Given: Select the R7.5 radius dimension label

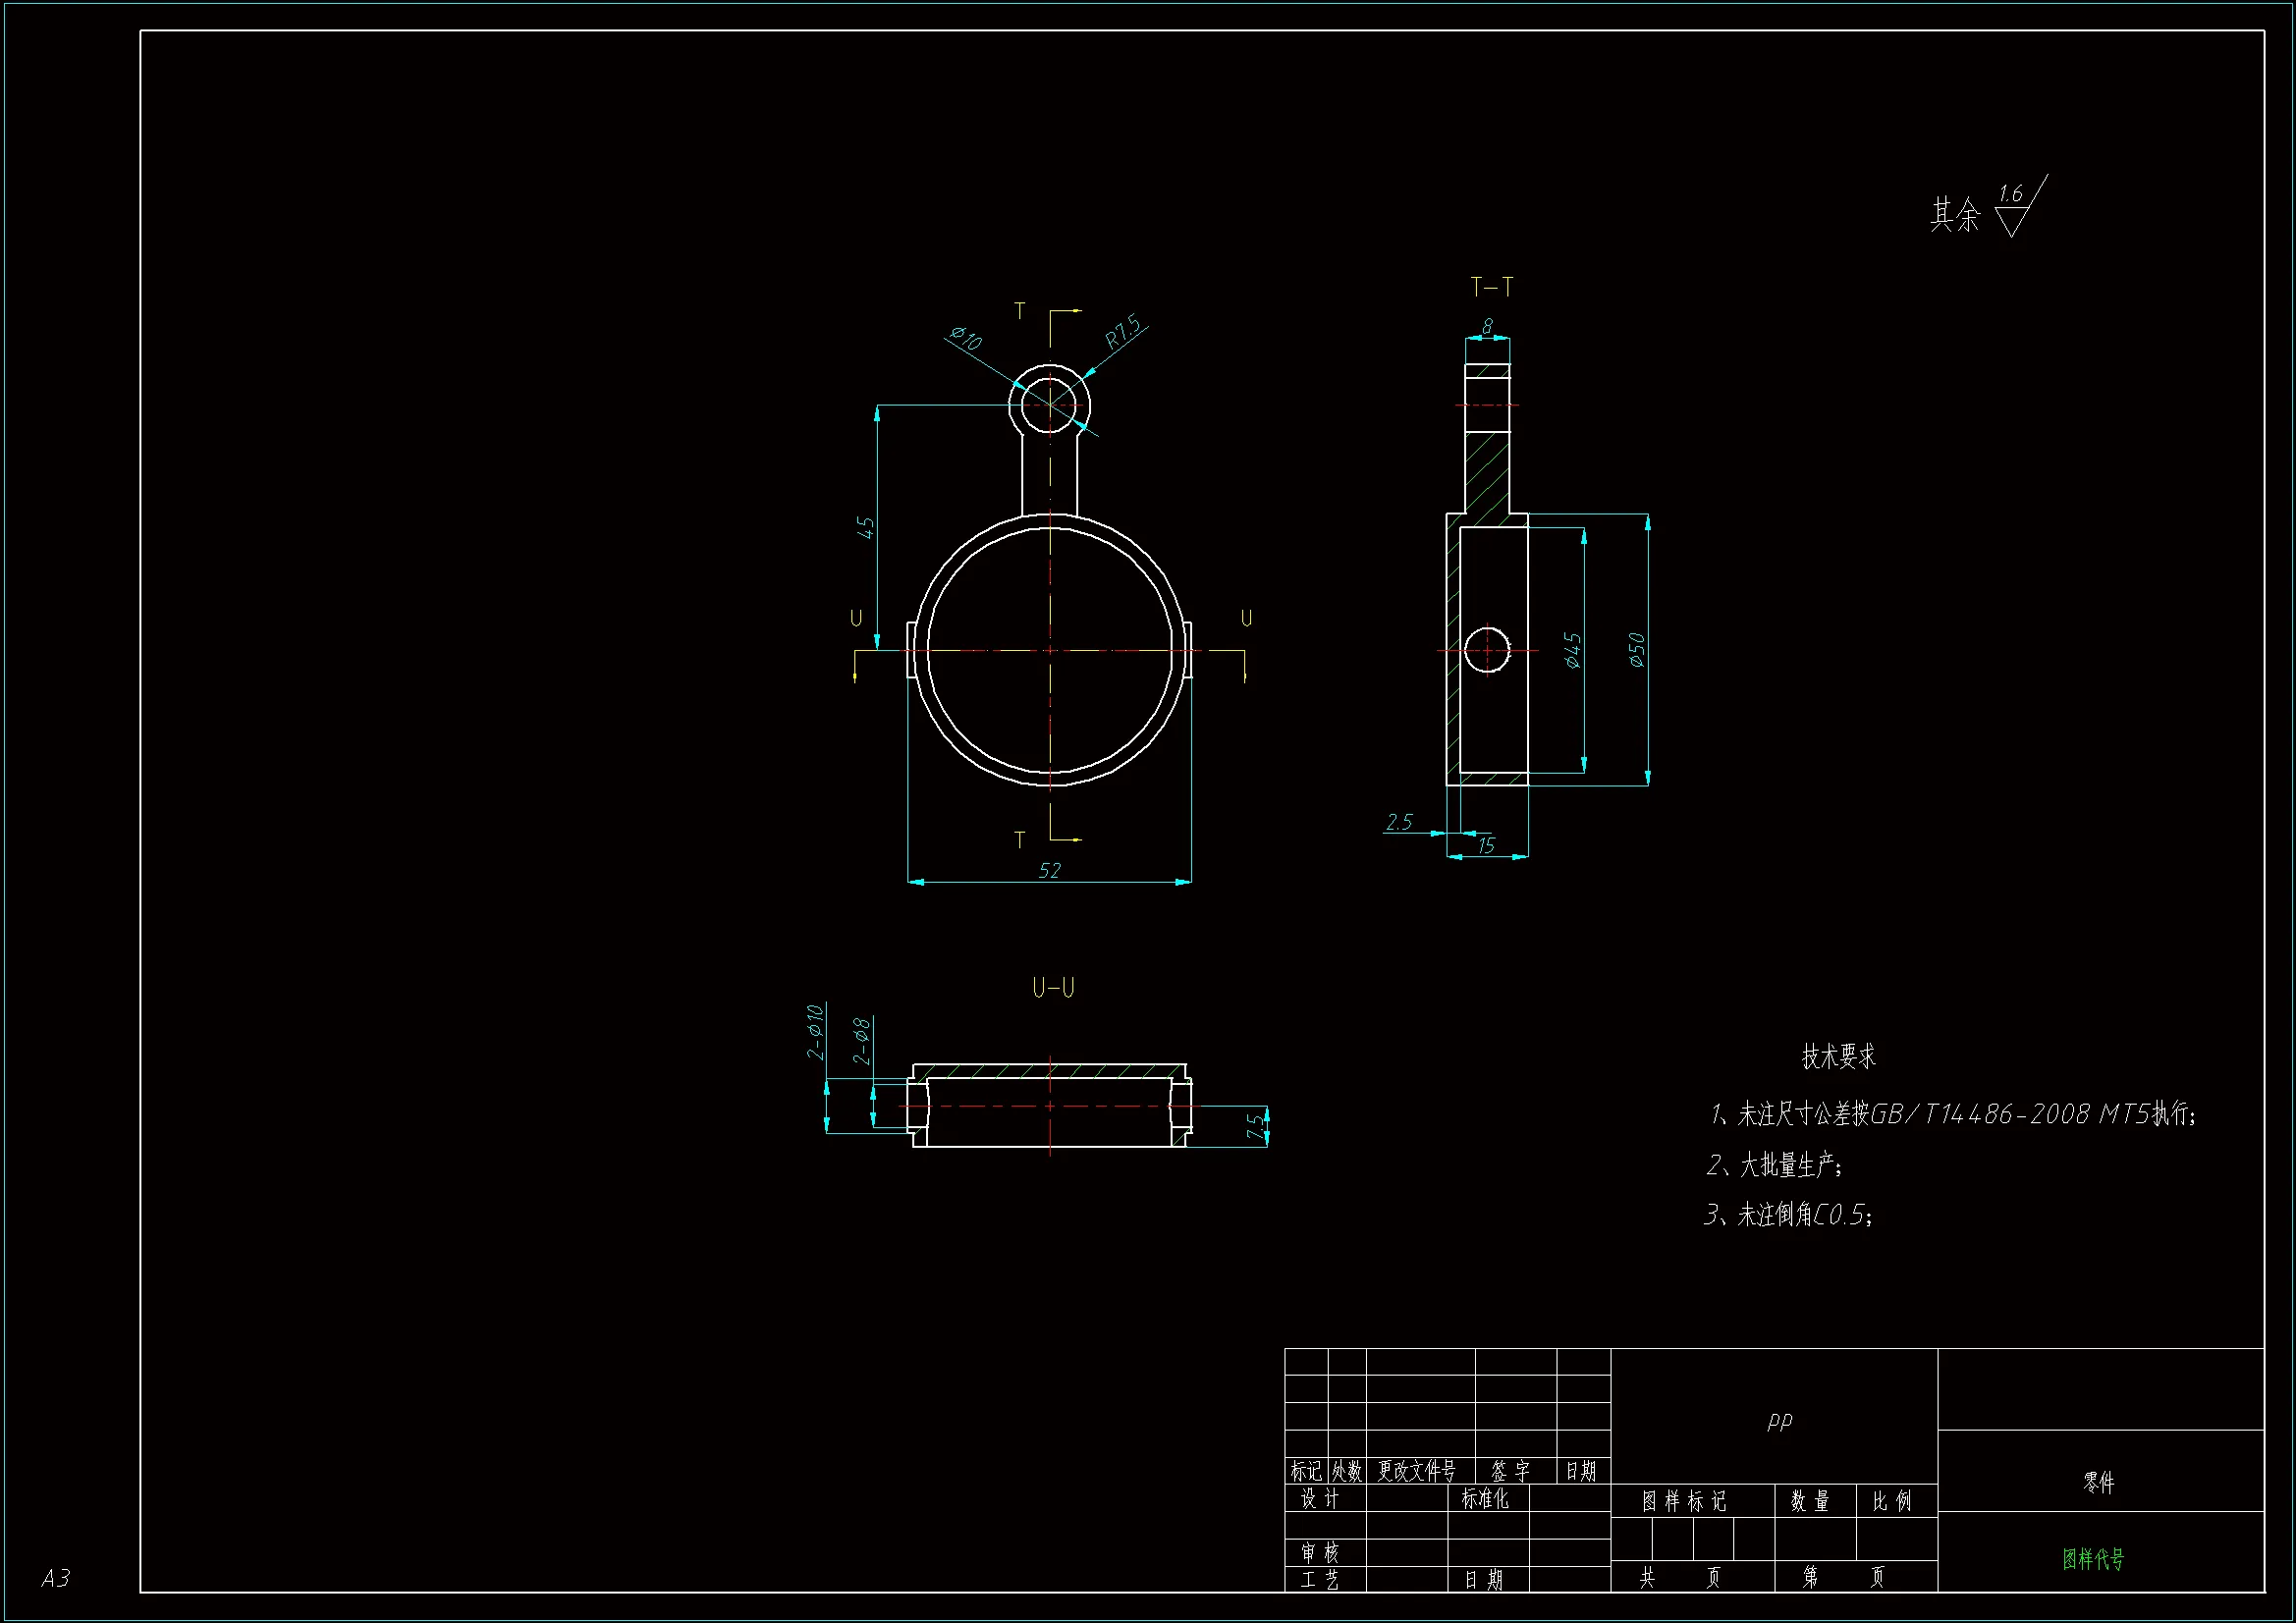Looking at the screenshot, I should (x=1123, y=332).
